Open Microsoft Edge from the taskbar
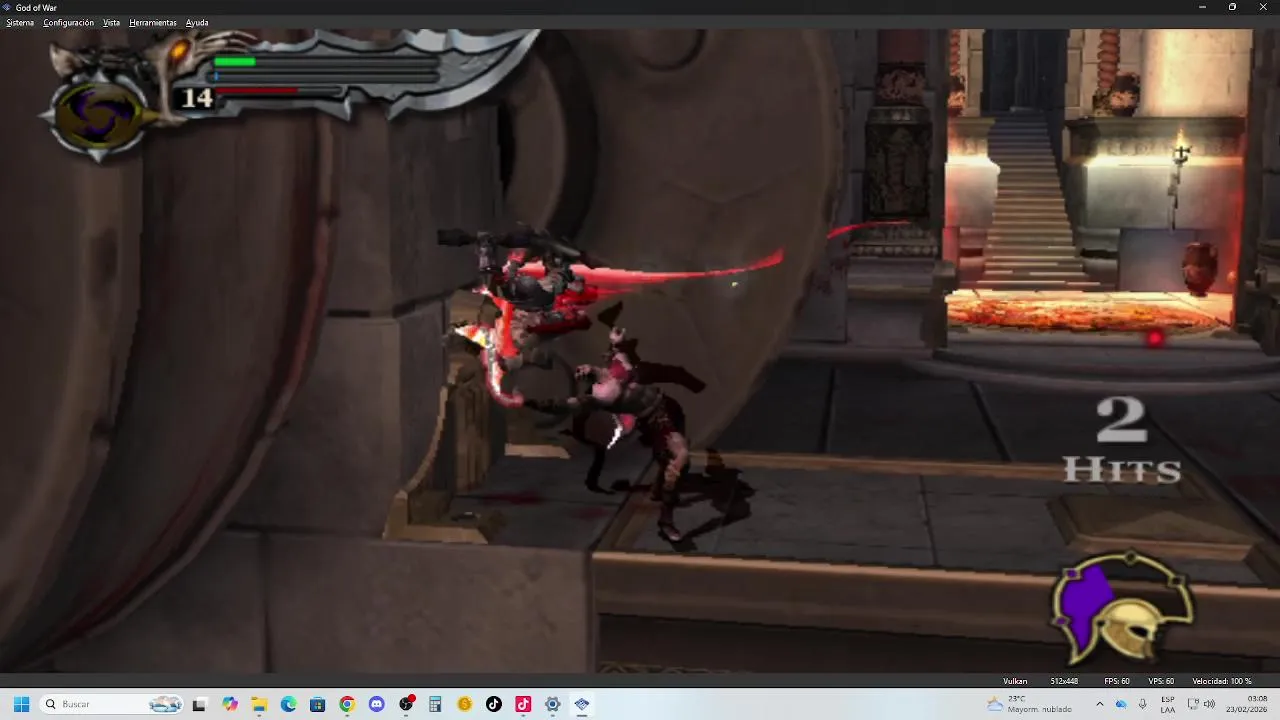 pos(288,704)
